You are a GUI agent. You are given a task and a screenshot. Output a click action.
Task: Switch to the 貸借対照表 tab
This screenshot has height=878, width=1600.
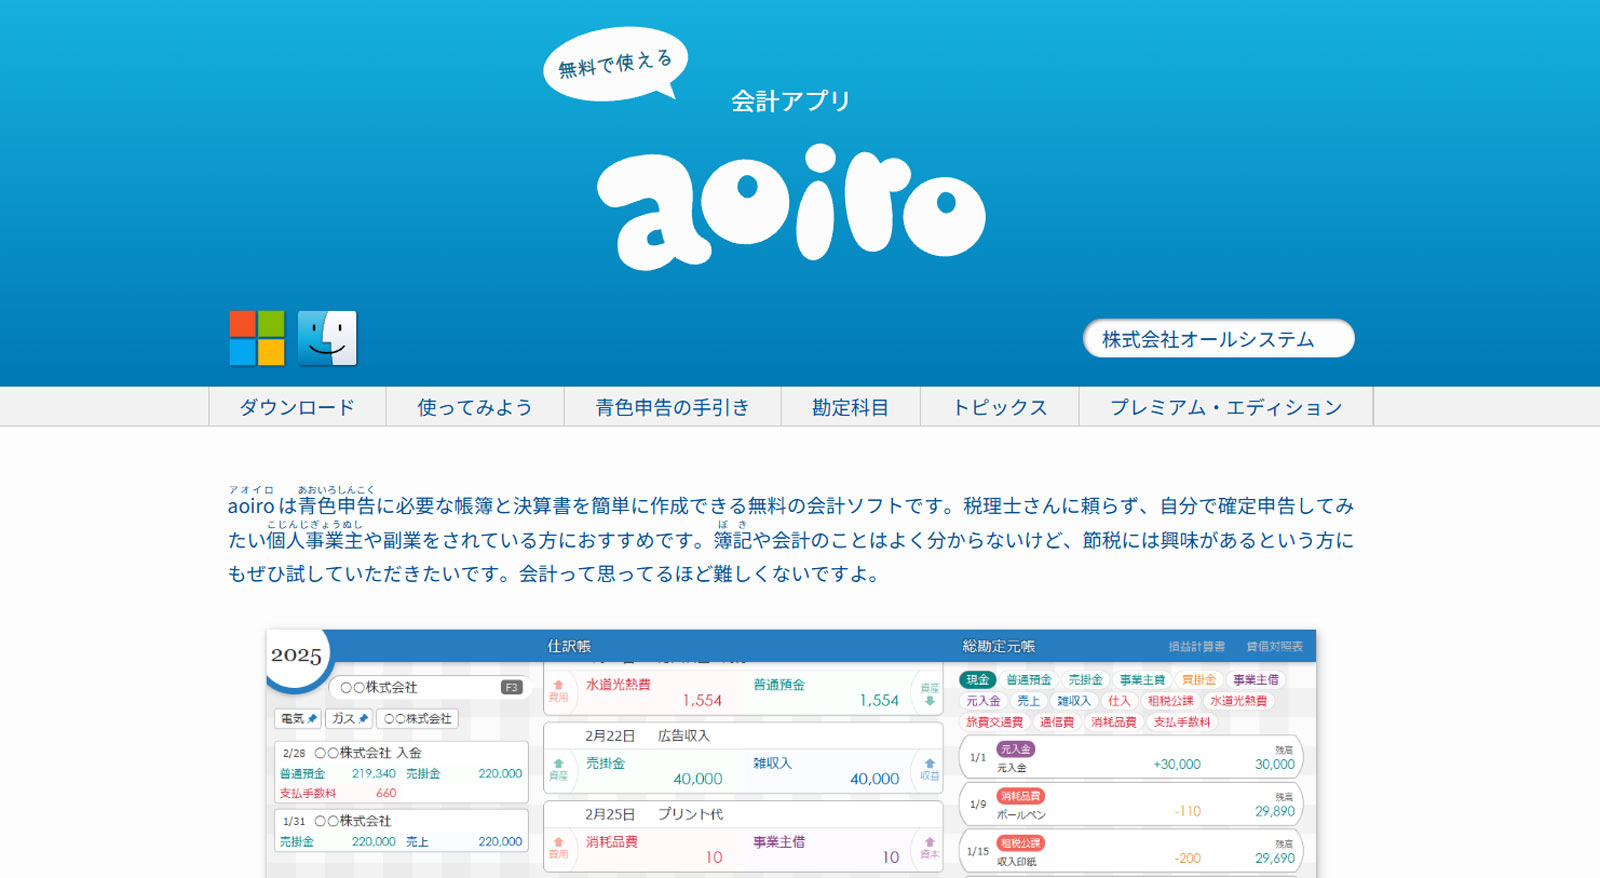click(1275, 647)
